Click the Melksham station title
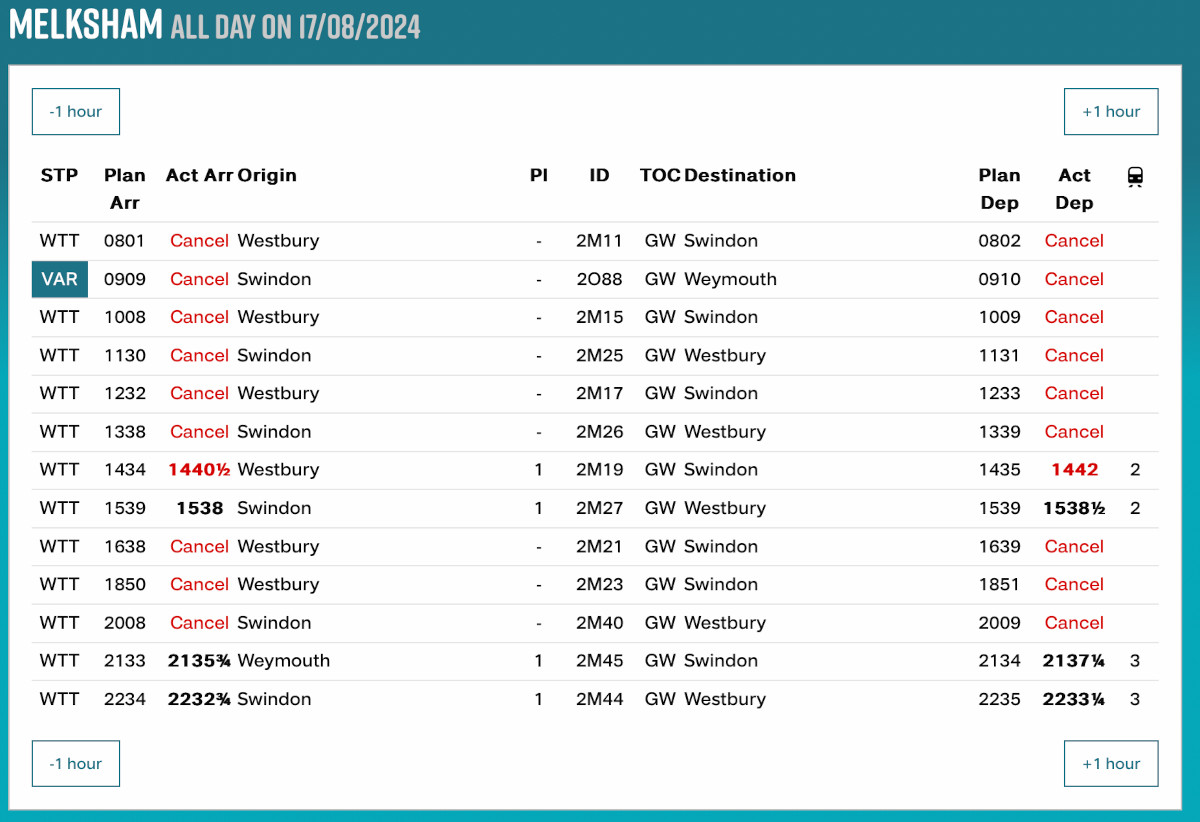This screenshot has width=1200, height=822. click(x=86, y=24)
